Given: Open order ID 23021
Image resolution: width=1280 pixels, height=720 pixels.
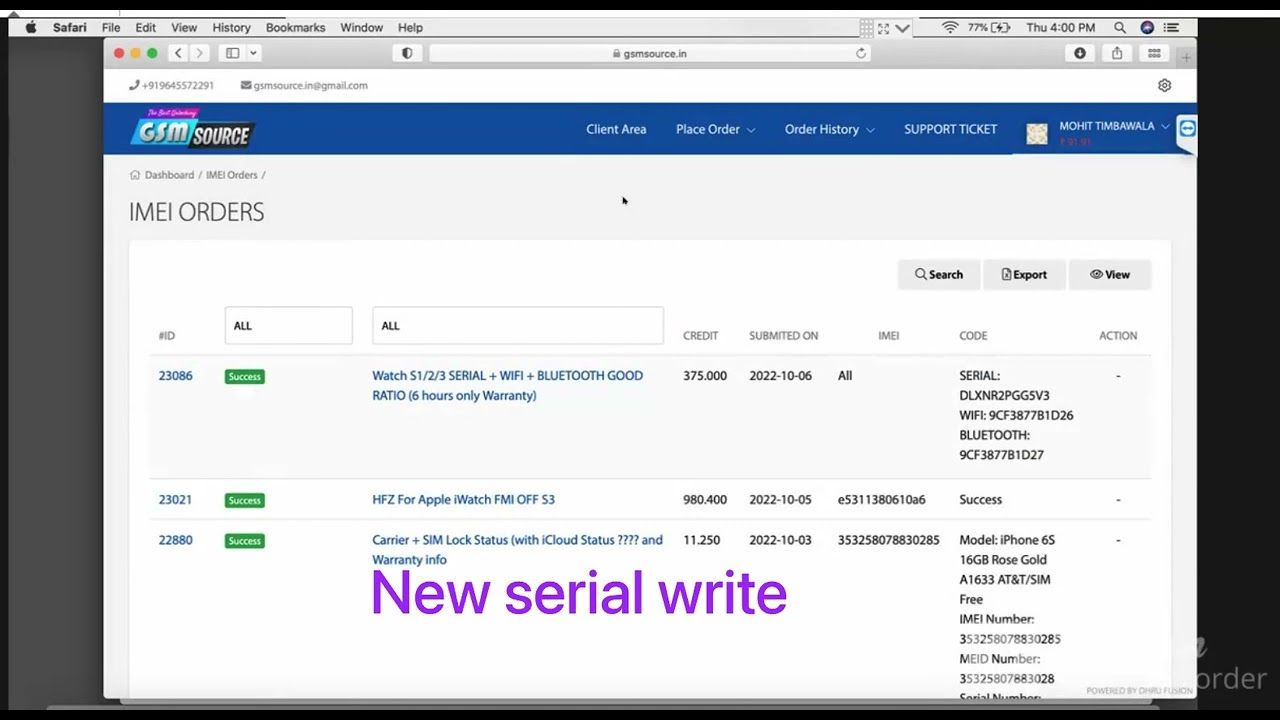Looking at the screenshot, I should [175, 500].
